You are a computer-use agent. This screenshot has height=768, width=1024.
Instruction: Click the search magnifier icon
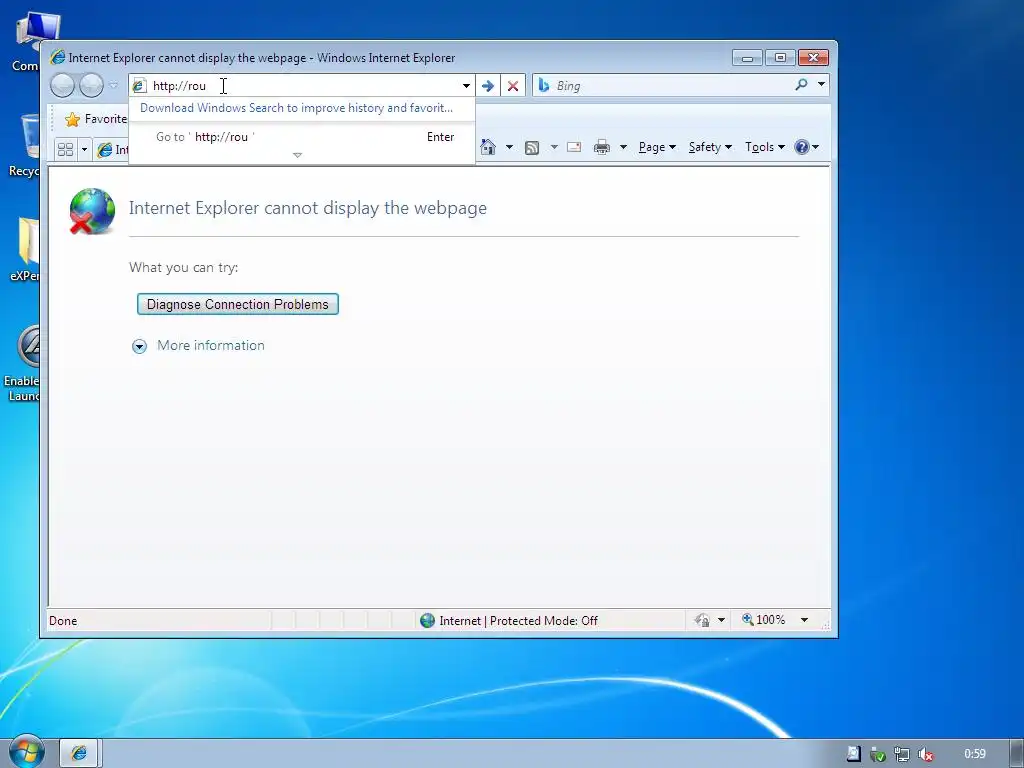(x=801, y=84)
